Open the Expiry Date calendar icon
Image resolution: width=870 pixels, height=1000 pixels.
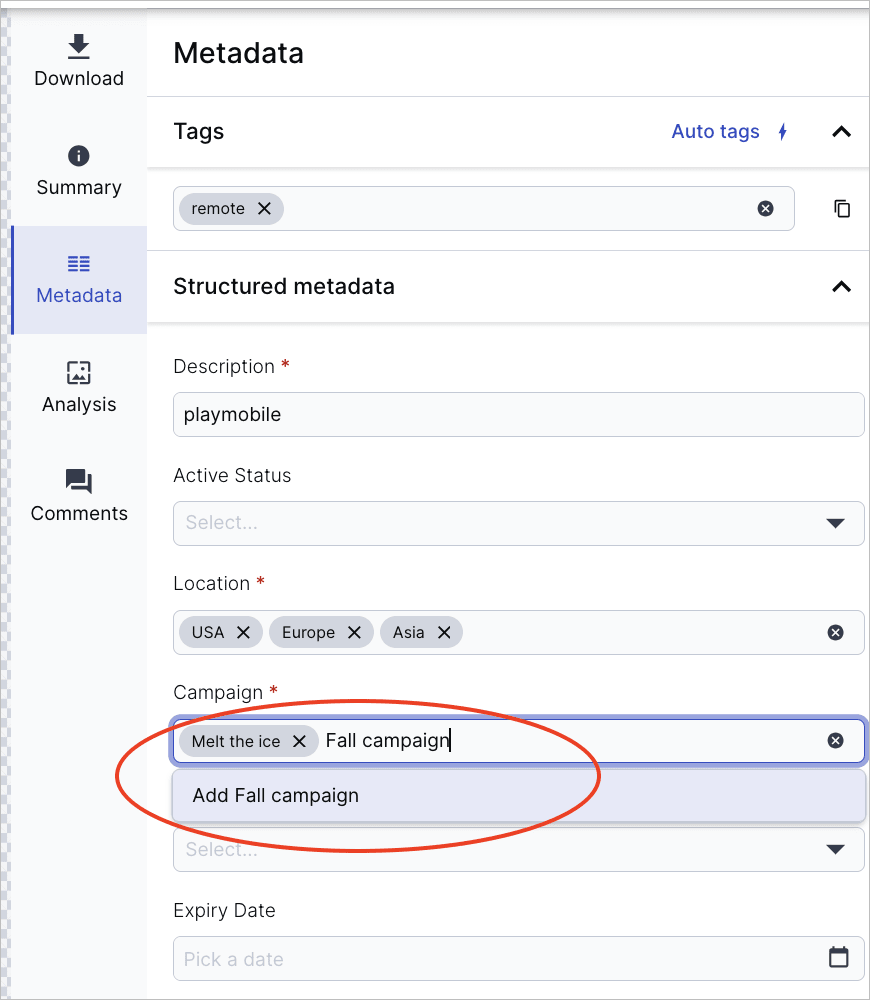coord(838,957)
